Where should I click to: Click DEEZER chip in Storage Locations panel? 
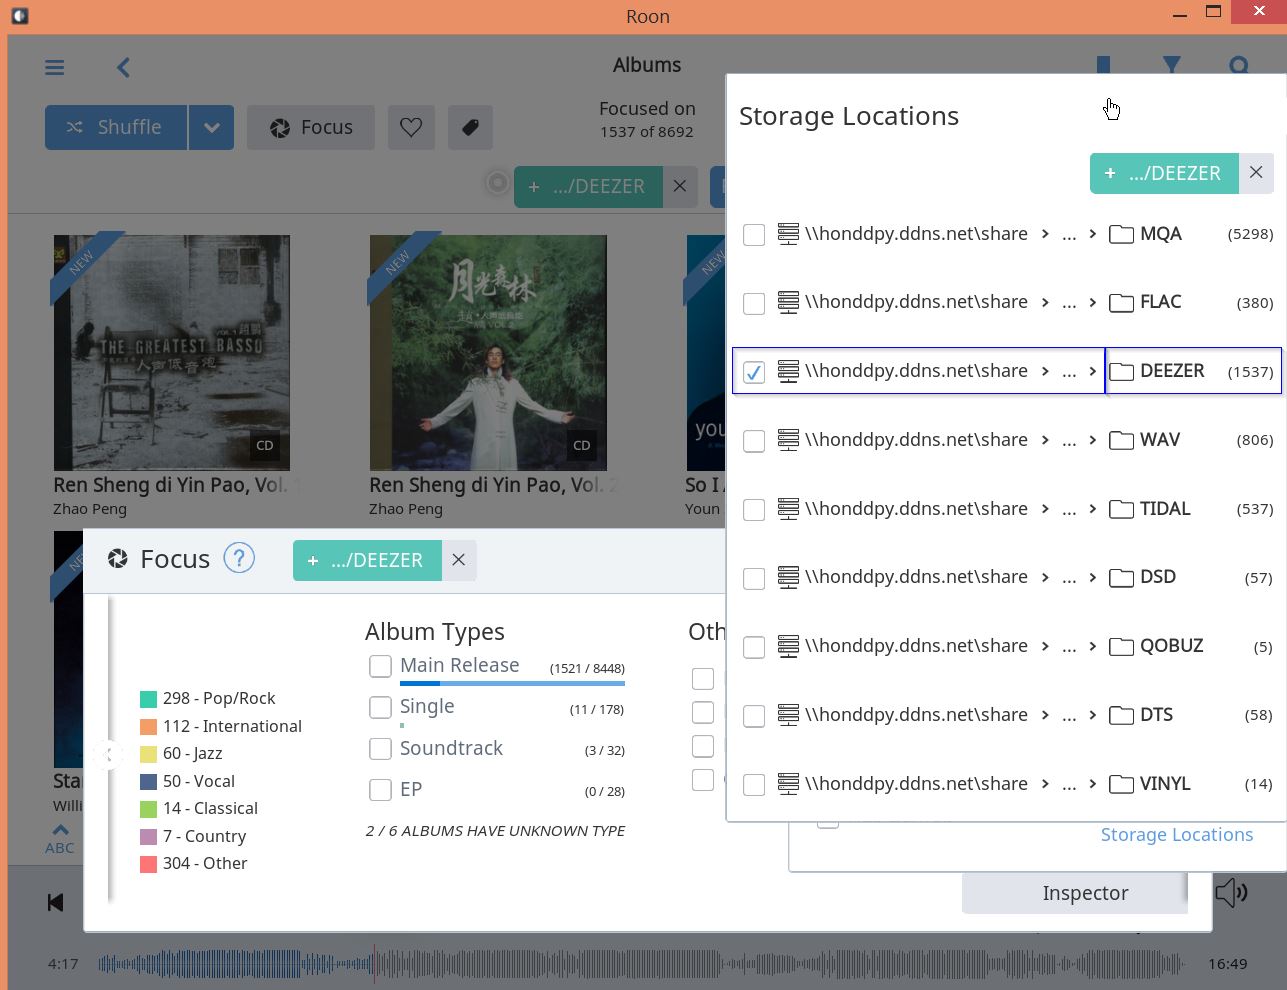[1164, 173]
